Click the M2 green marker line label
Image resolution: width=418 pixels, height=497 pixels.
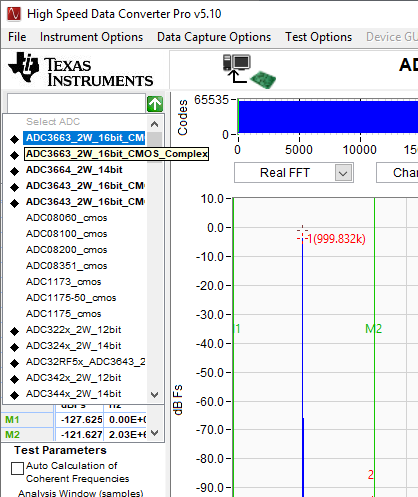(374, 329)
